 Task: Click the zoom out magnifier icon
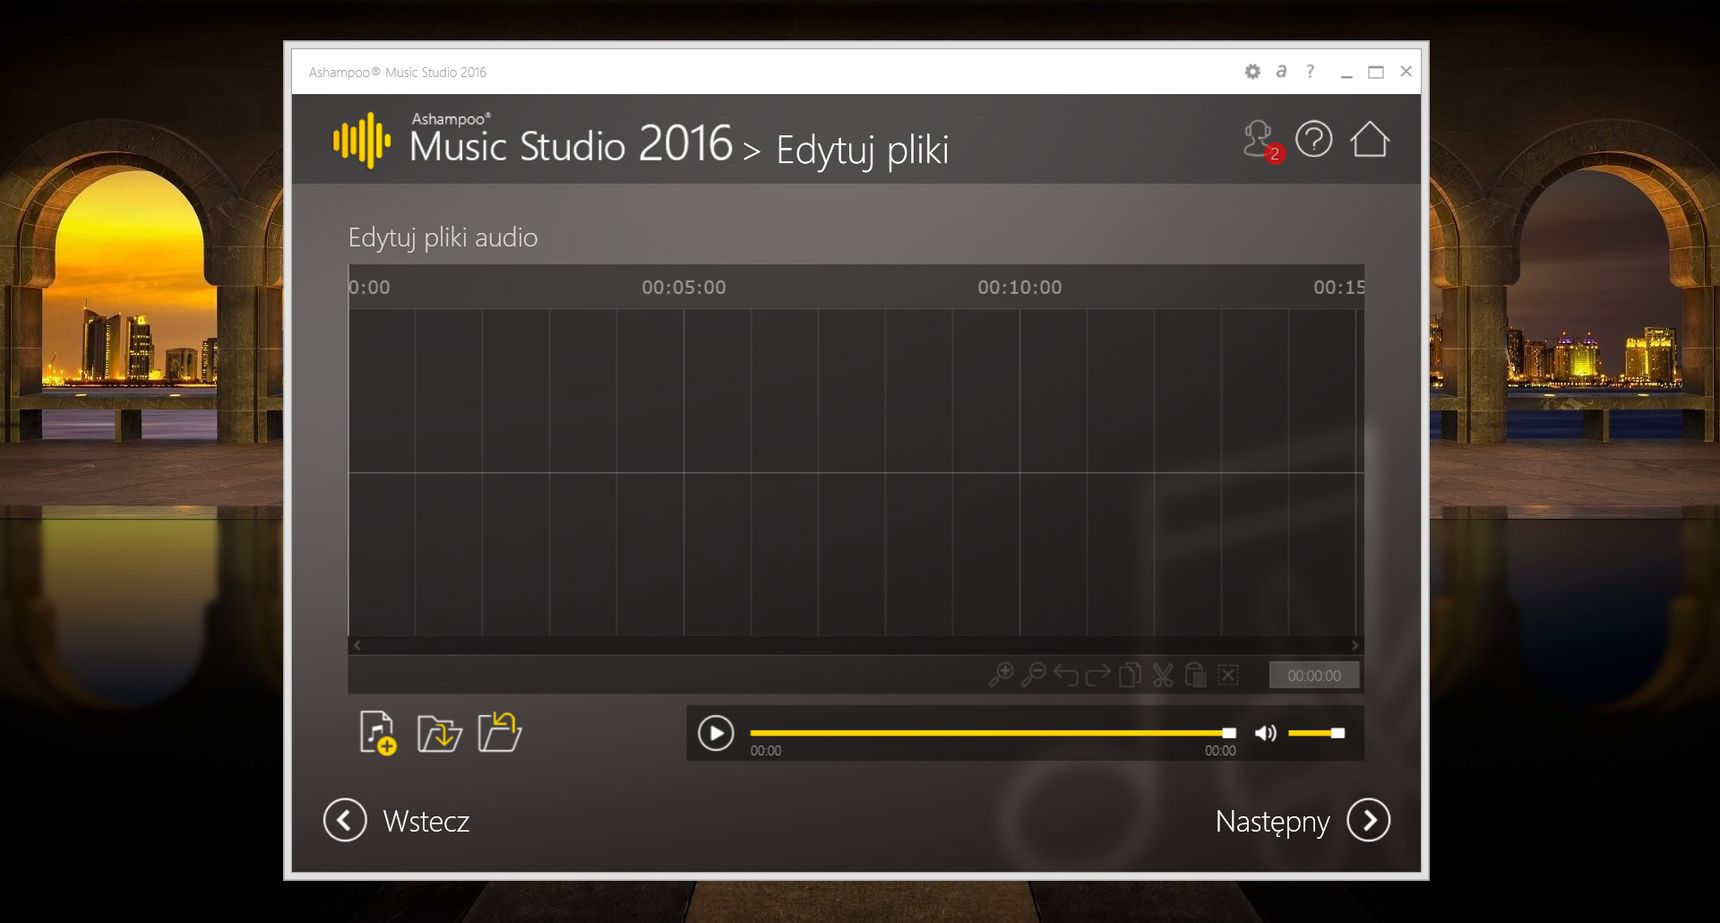coord(1033,675)
